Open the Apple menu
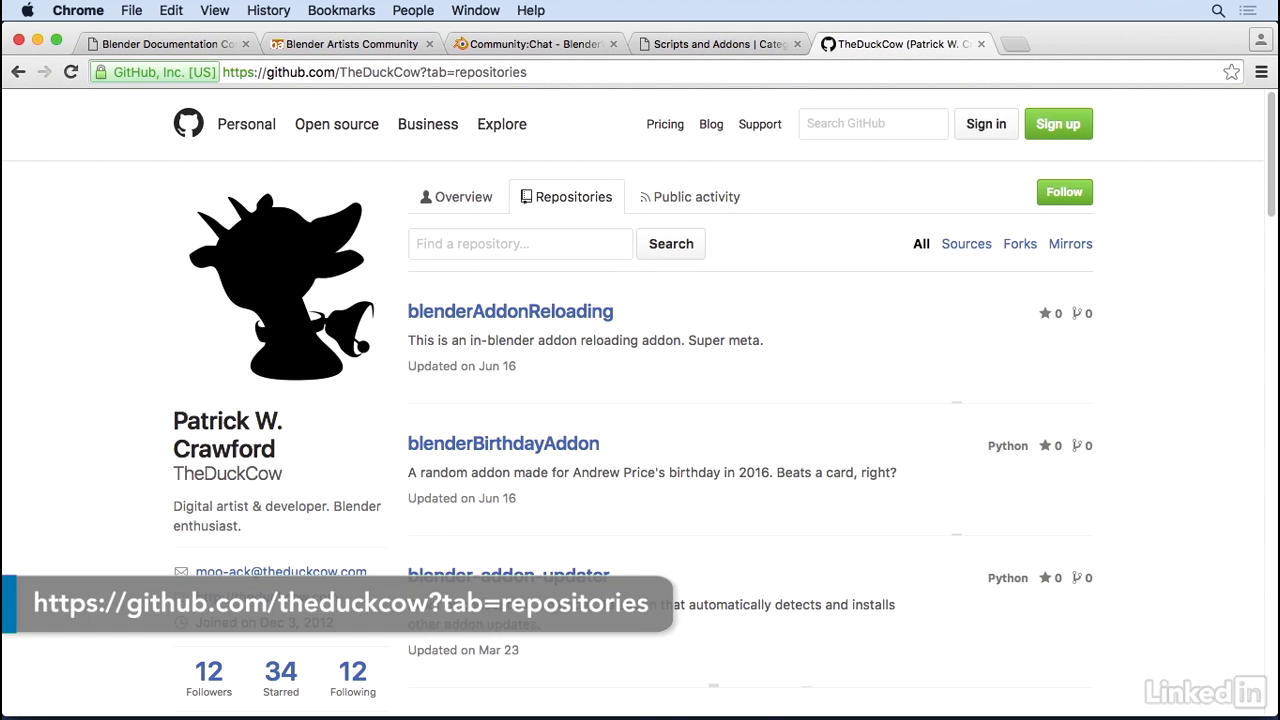This screenshot has width=1280, height=720. pos(27,10)
